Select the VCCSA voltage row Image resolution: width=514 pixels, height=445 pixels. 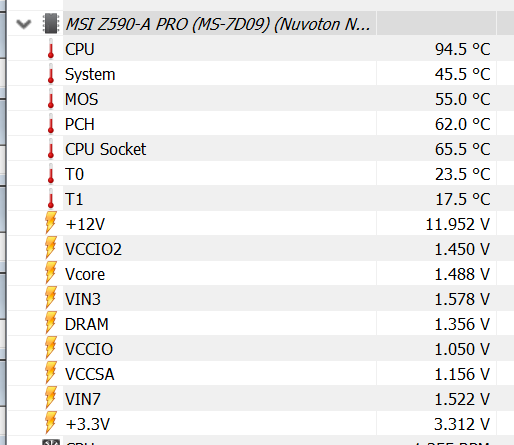pyautogui.click(x=261, y=374)
